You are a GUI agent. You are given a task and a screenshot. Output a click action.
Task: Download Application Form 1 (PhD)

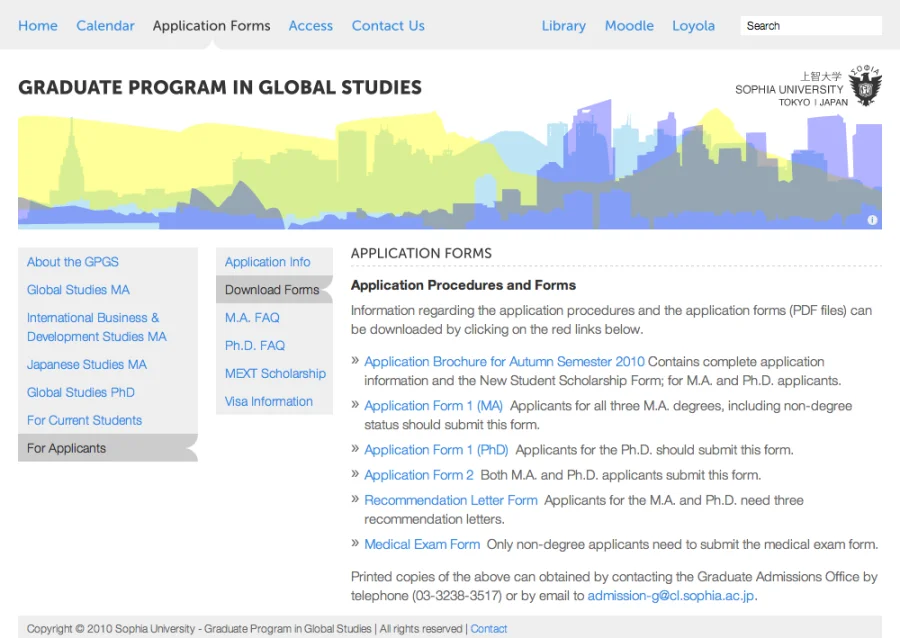436,450
